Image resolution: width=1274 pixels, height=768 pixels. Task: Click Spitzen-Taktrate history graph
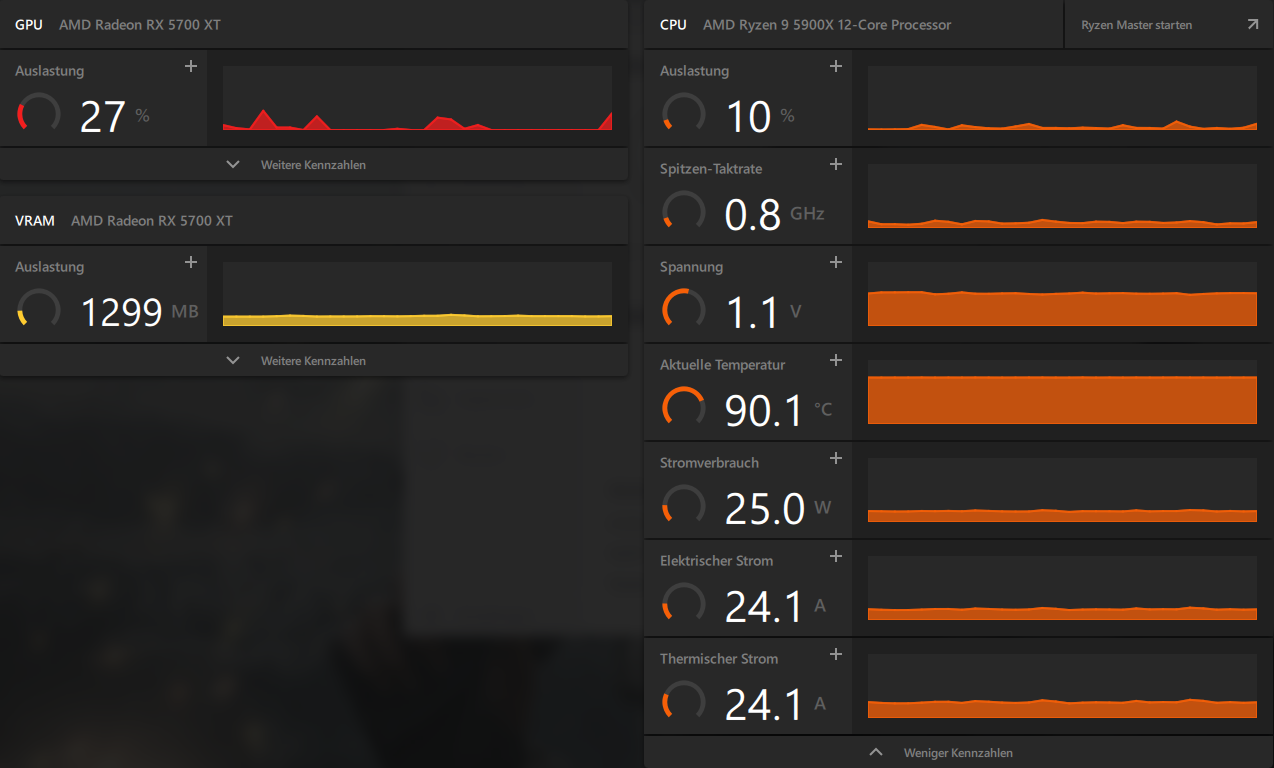[1062, 196]
